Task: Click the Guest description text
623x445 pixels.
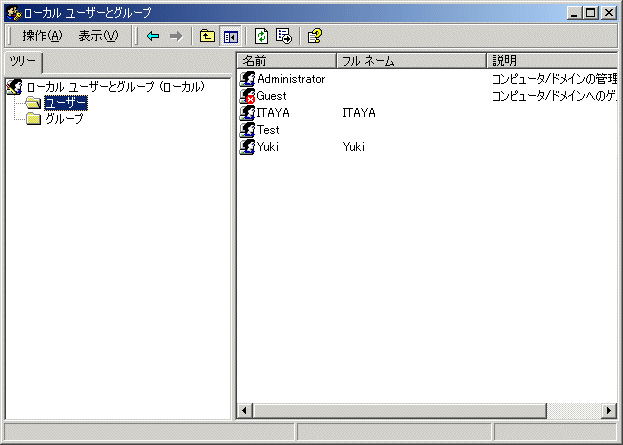Action: [554, 96]
